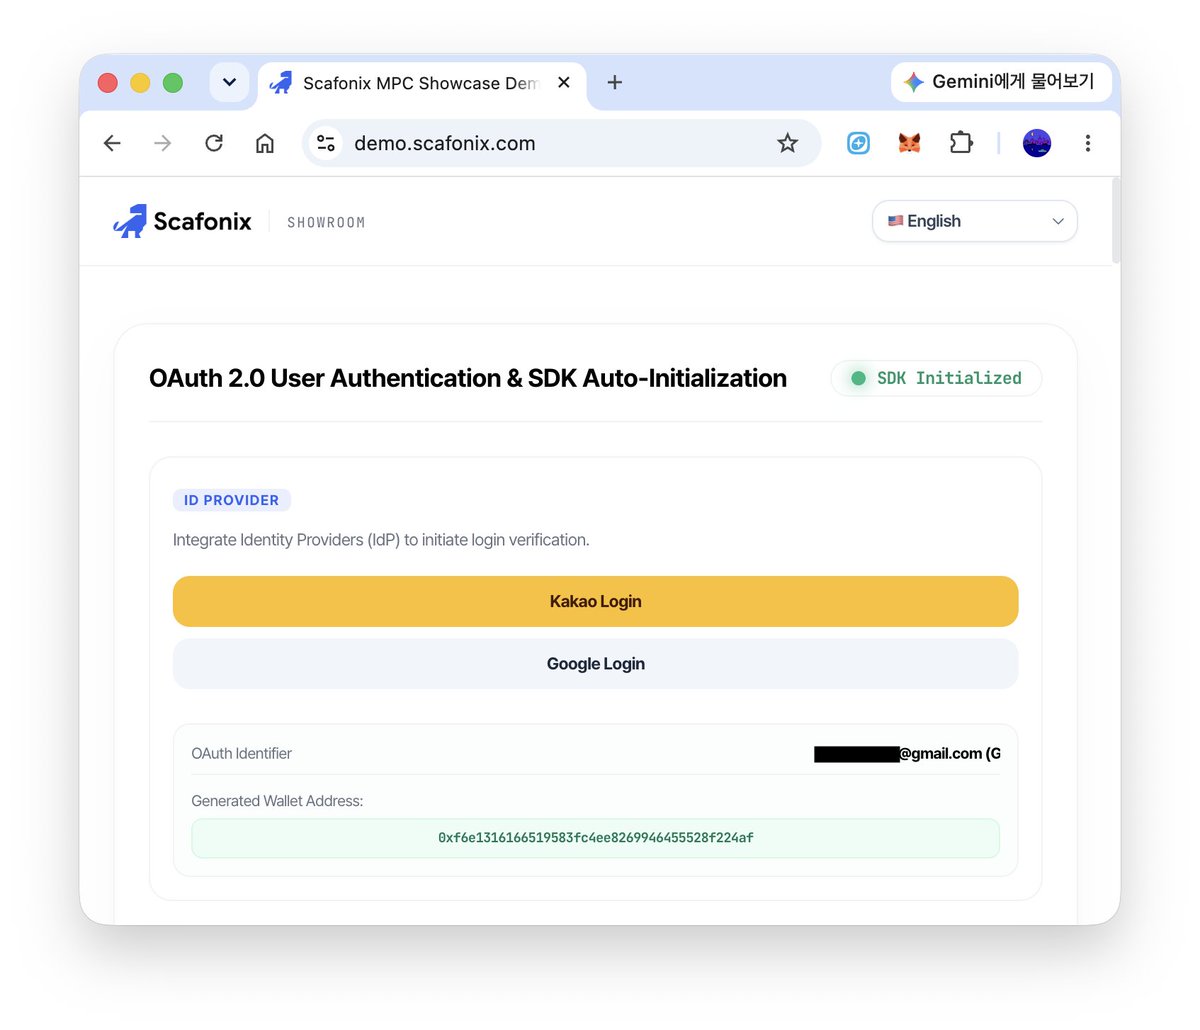Close the window with the red button

pyautogui.click(x=108, y=83)
